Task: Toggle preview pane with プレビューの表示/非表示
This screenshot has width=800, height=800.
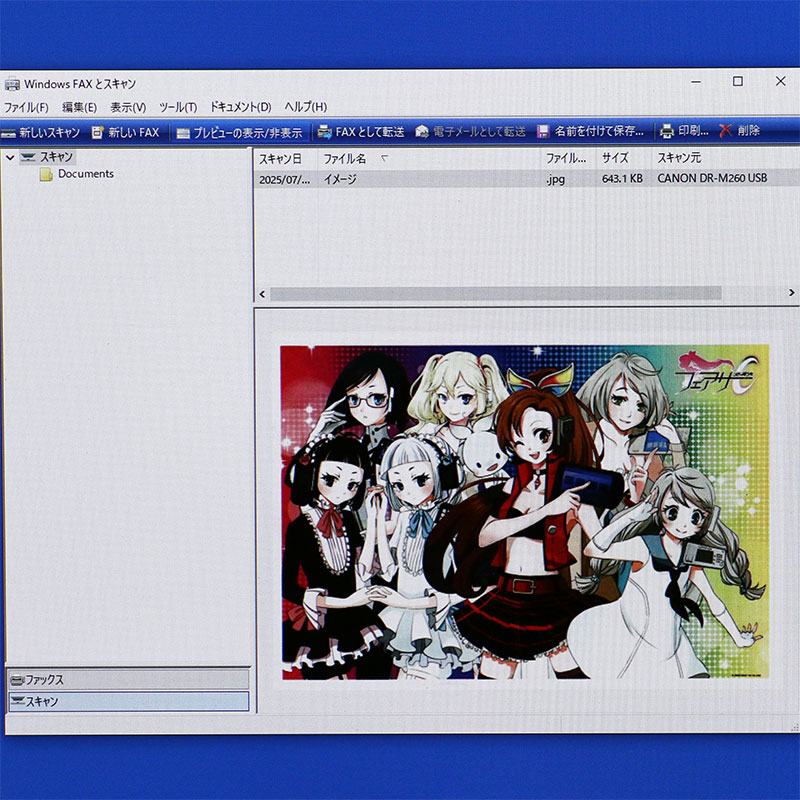Action: 182,132
